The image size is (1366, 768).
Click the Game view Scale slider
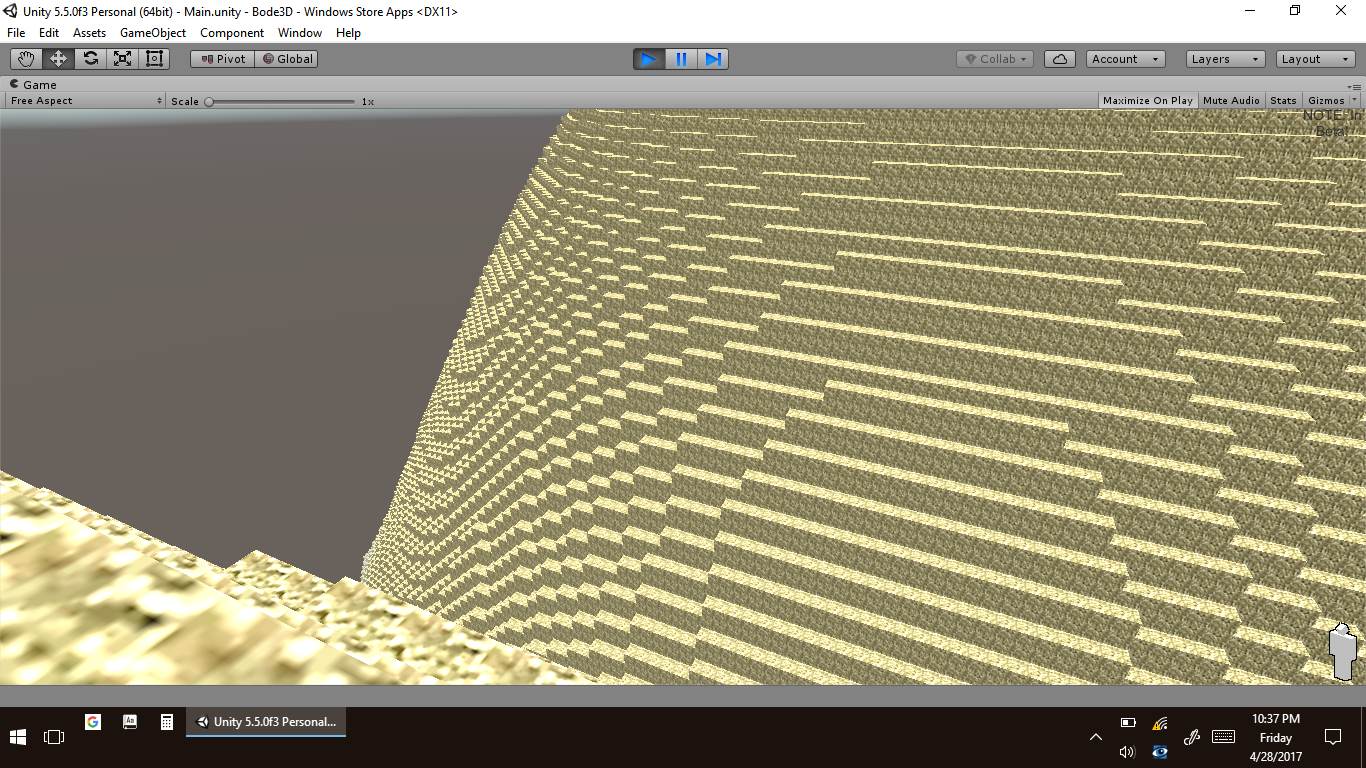point(281,101)
